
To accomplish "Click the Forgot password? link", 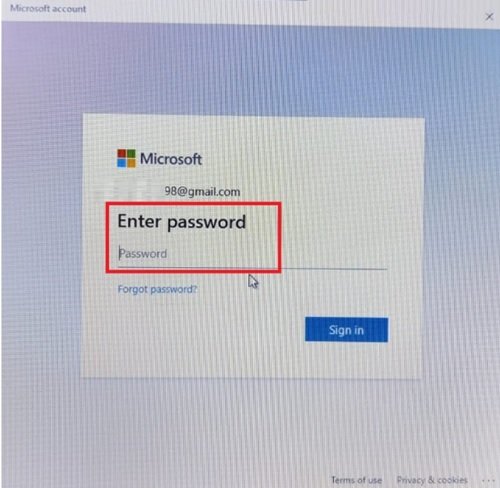I will (157, 289).
